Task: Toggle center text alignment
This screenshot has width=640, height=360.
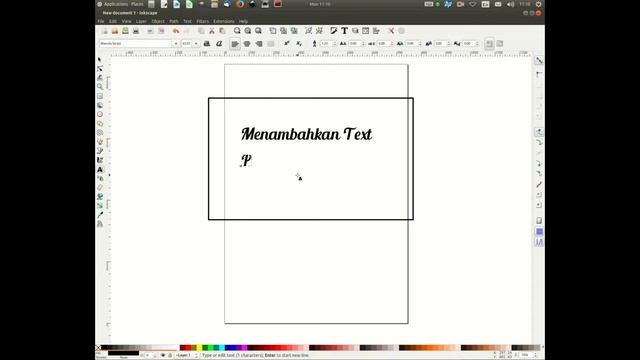Action: 247,44
